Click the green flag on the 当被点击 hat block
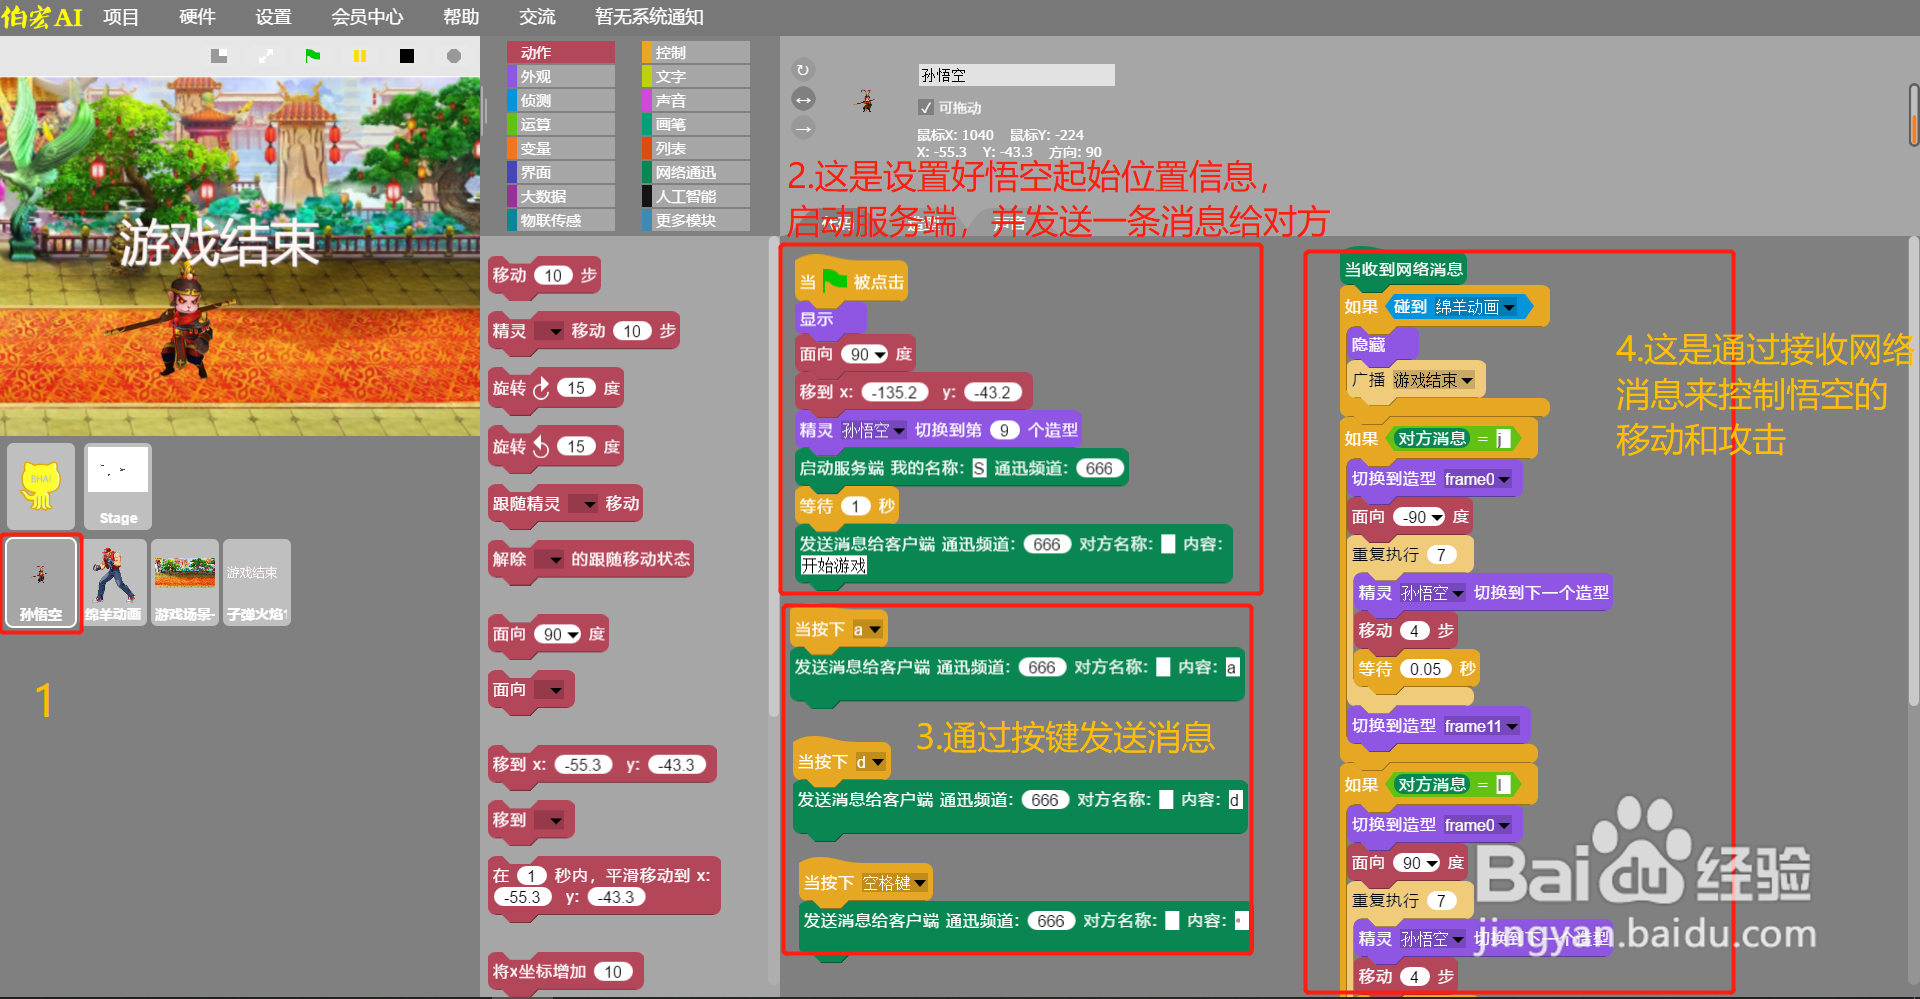1920x999 pixels. pyautogui.click(x=835, y=281)
